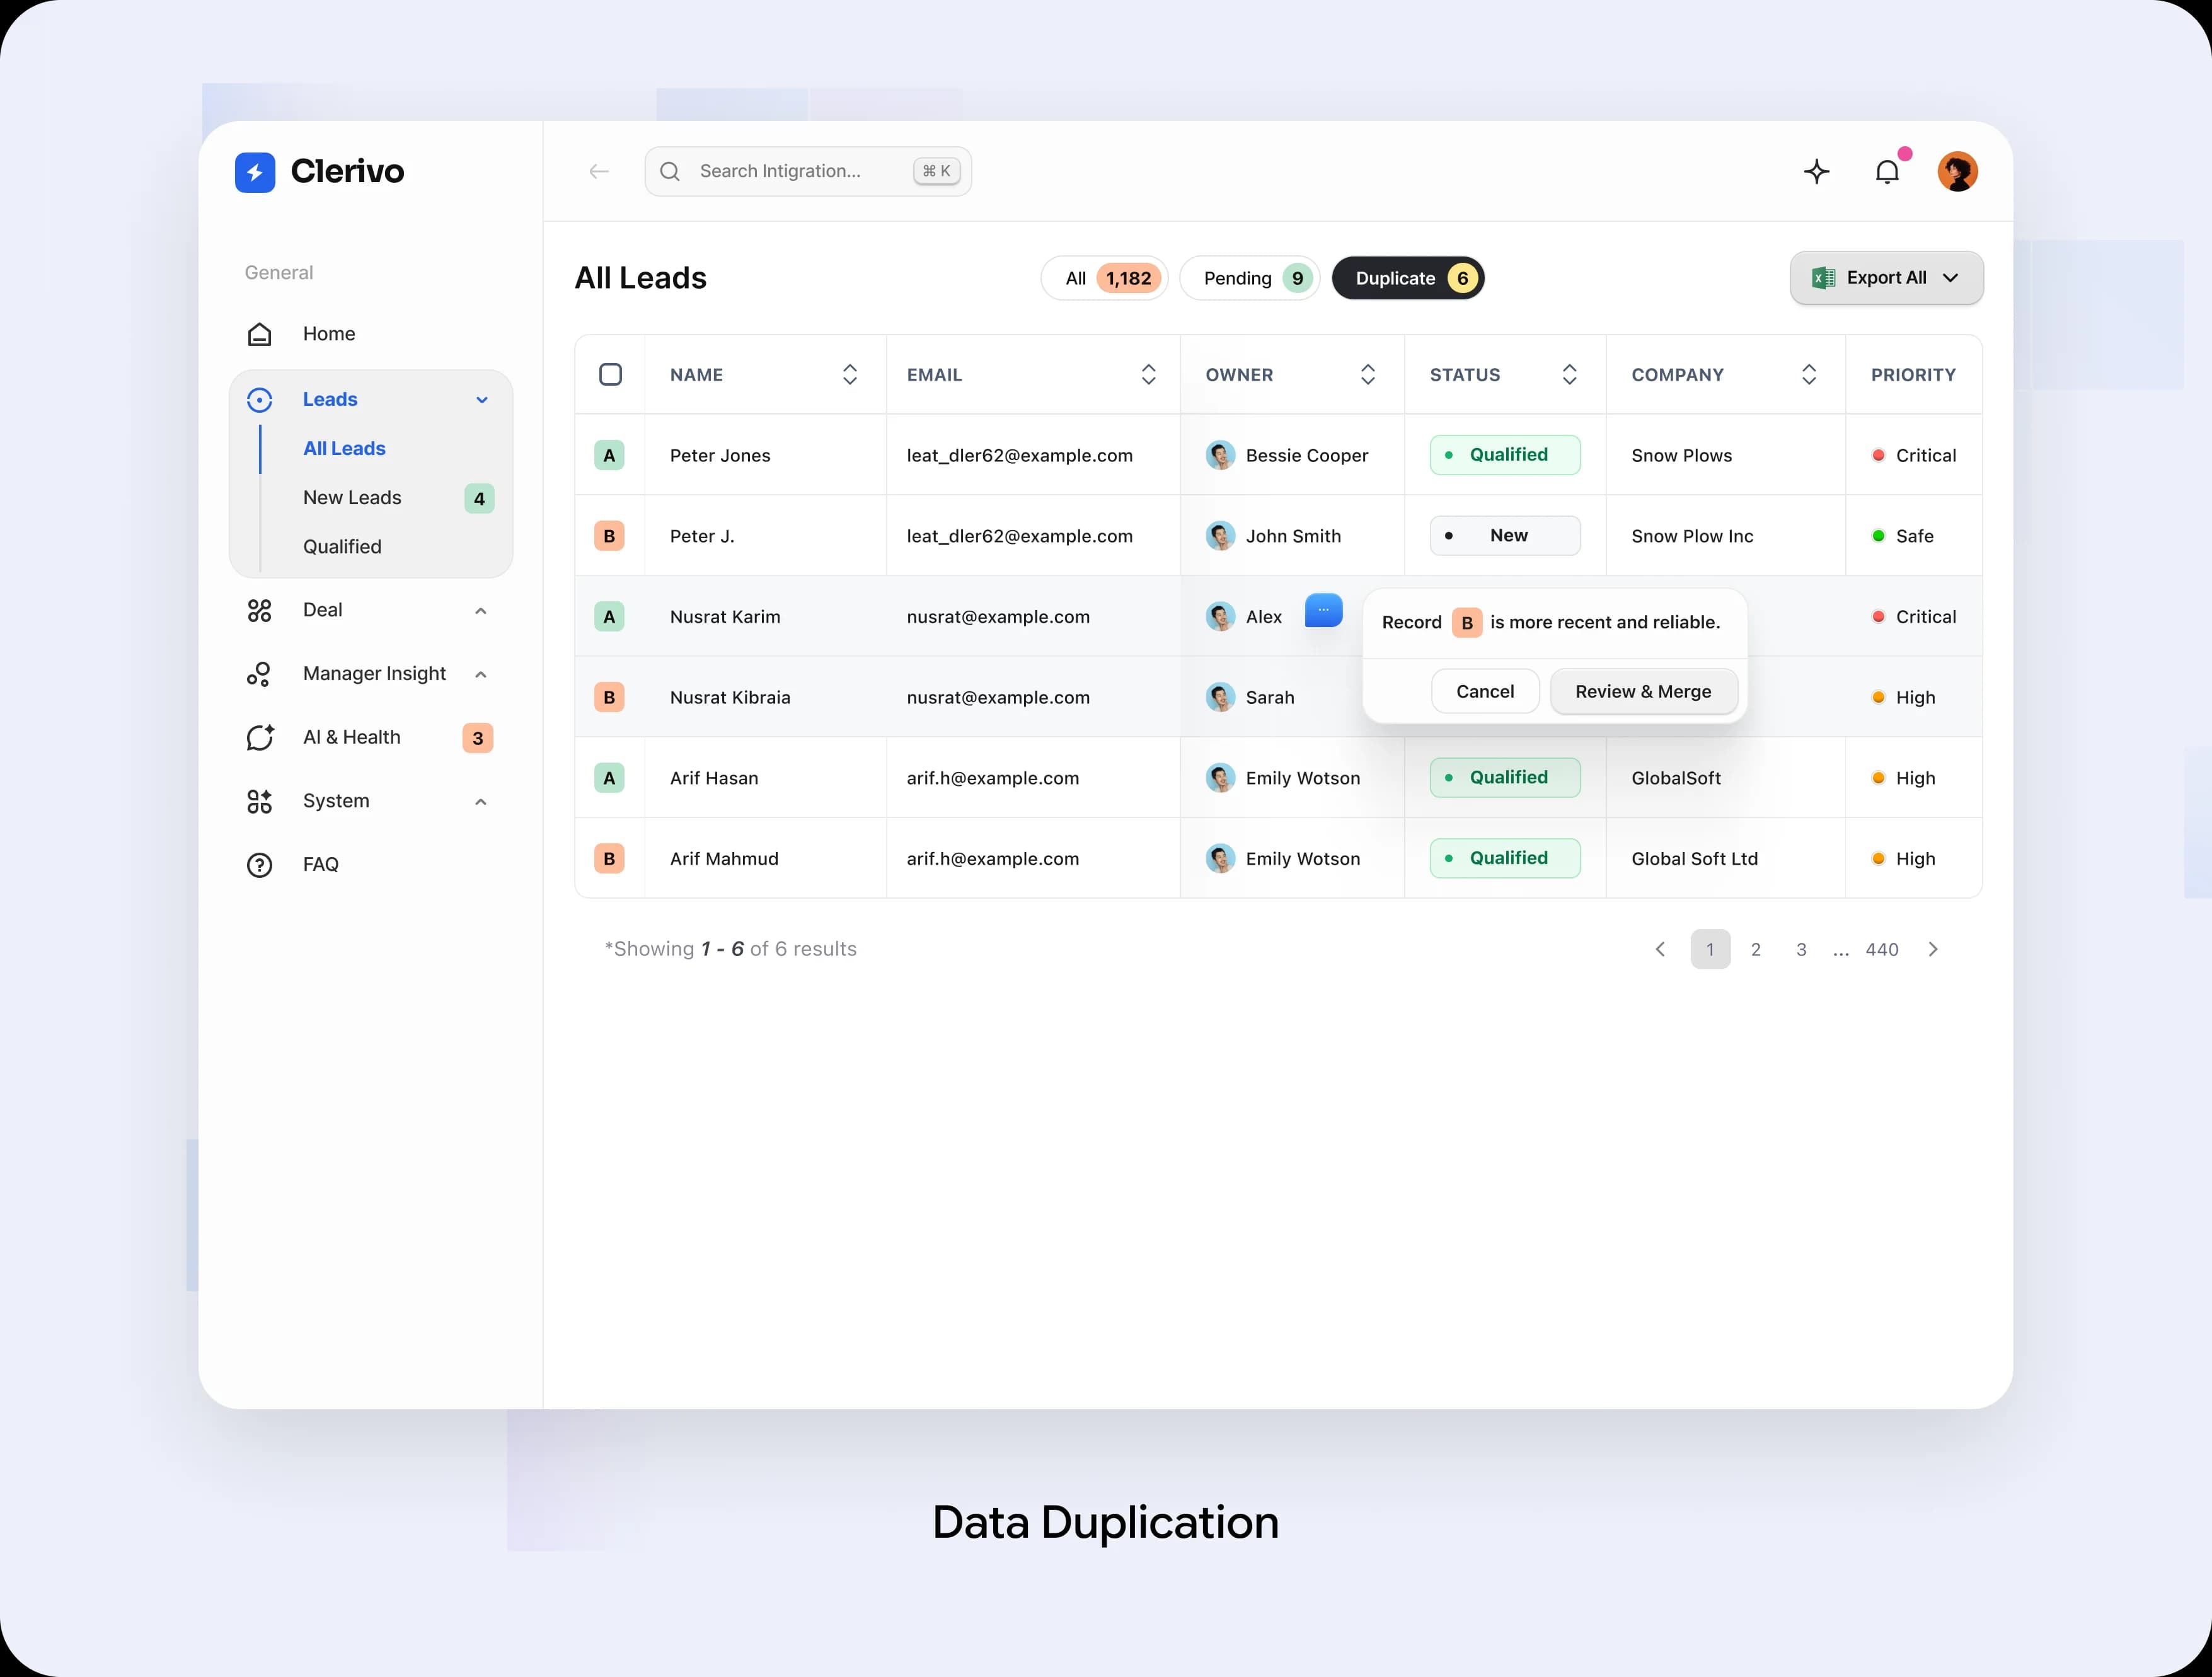This screenshot has width=2212, height=1677.
Task: Expand the Manager Insight chevron
Action: 481,674
